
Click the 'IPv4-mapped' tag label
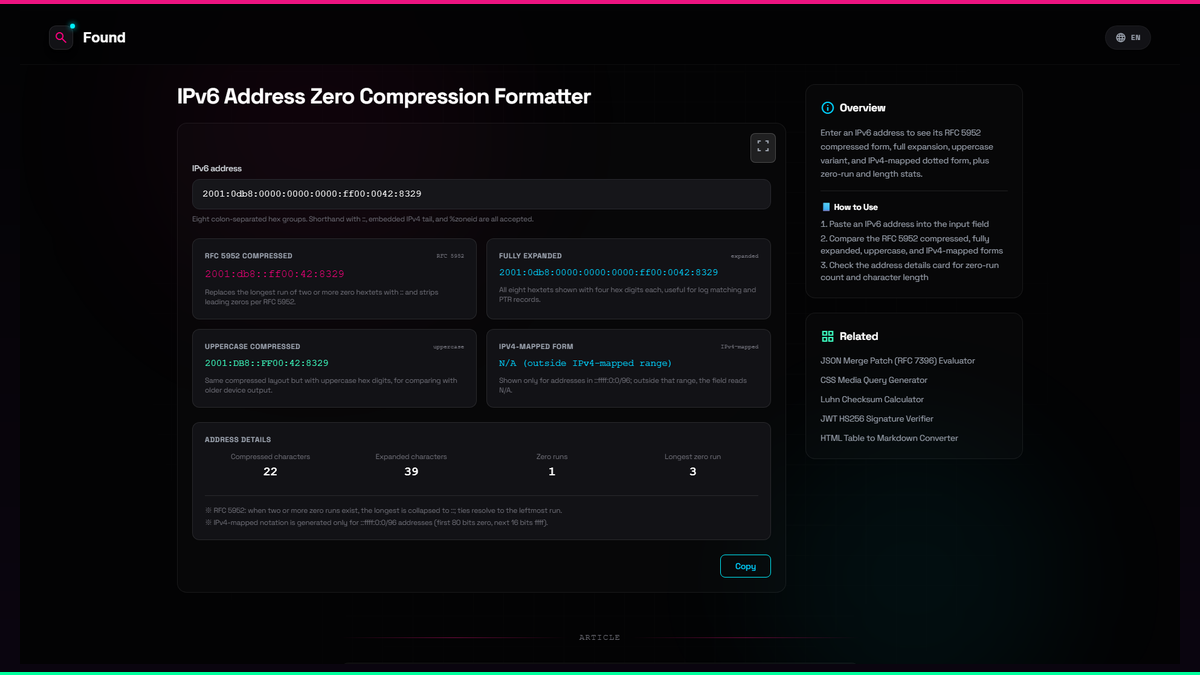740,346
